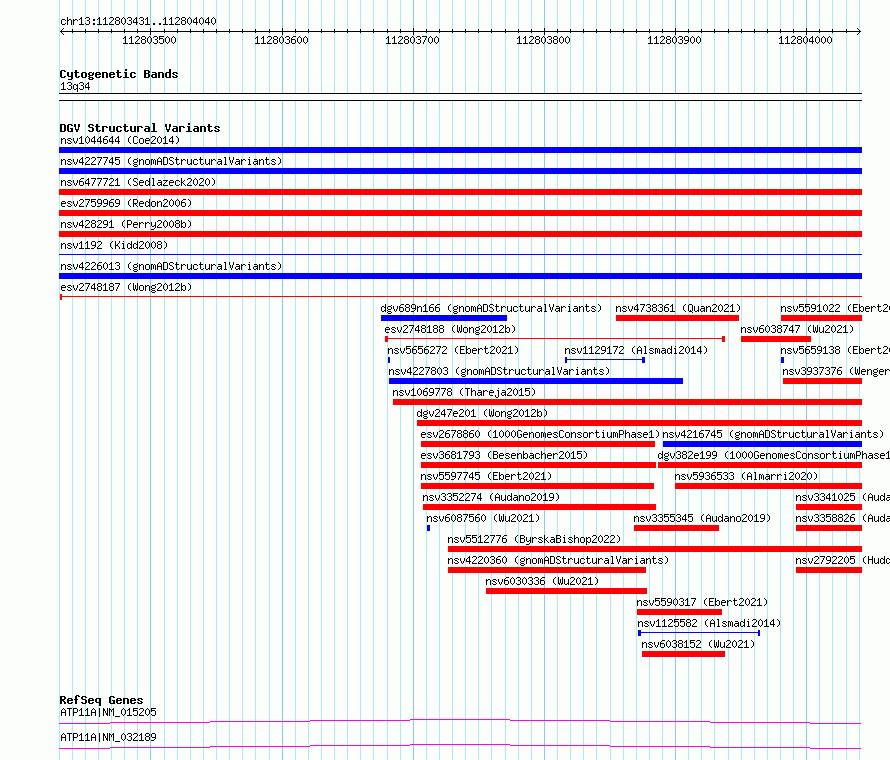Click the nsv6030336 red variant bar

[x=566, y=591]
